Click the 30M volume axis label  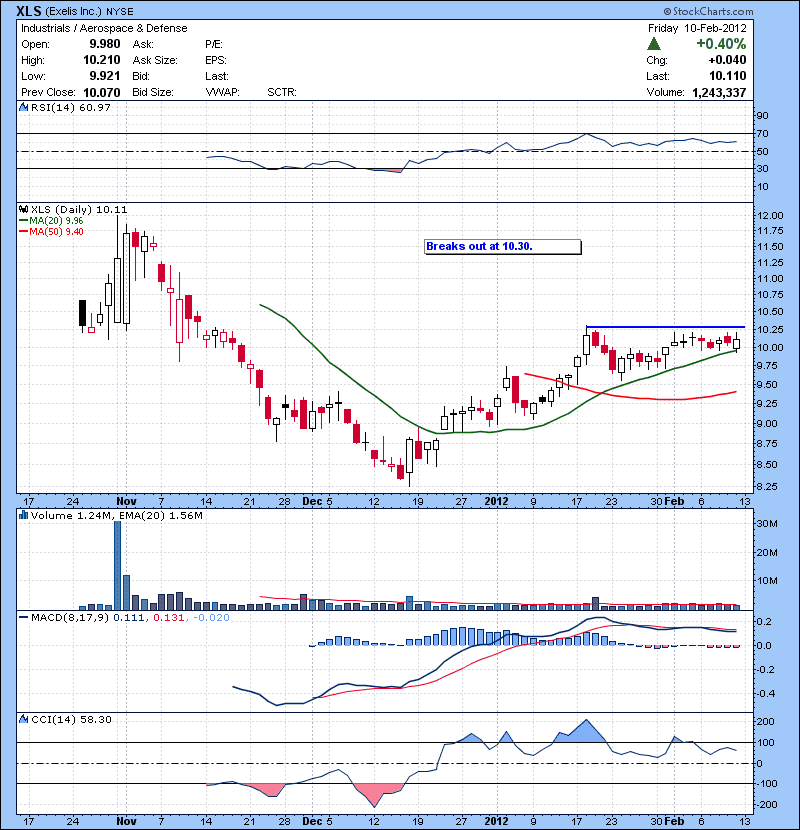[767, 524]
